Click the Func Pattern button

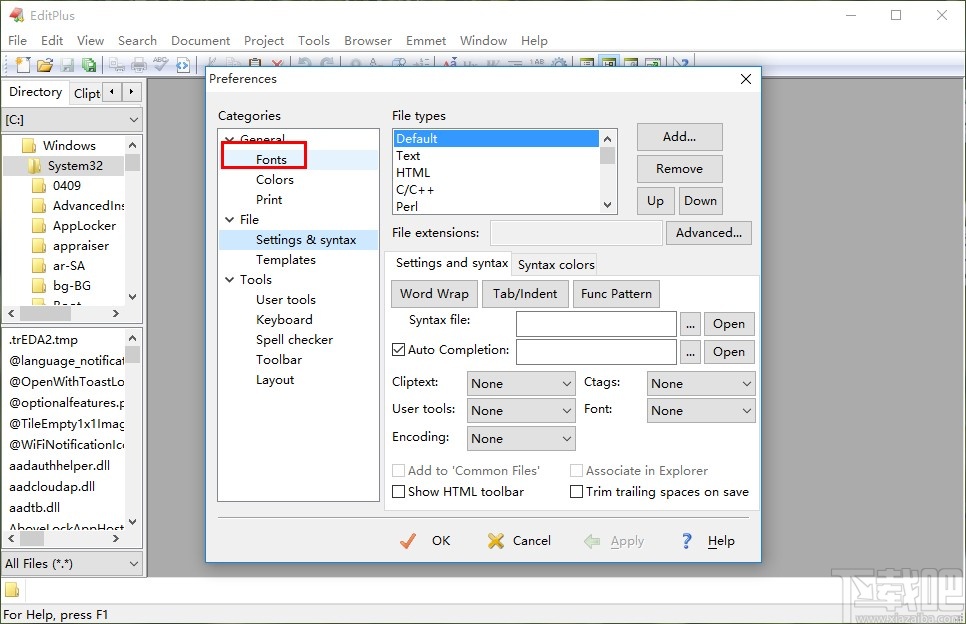pyautogui.click(x=616, y=294)
